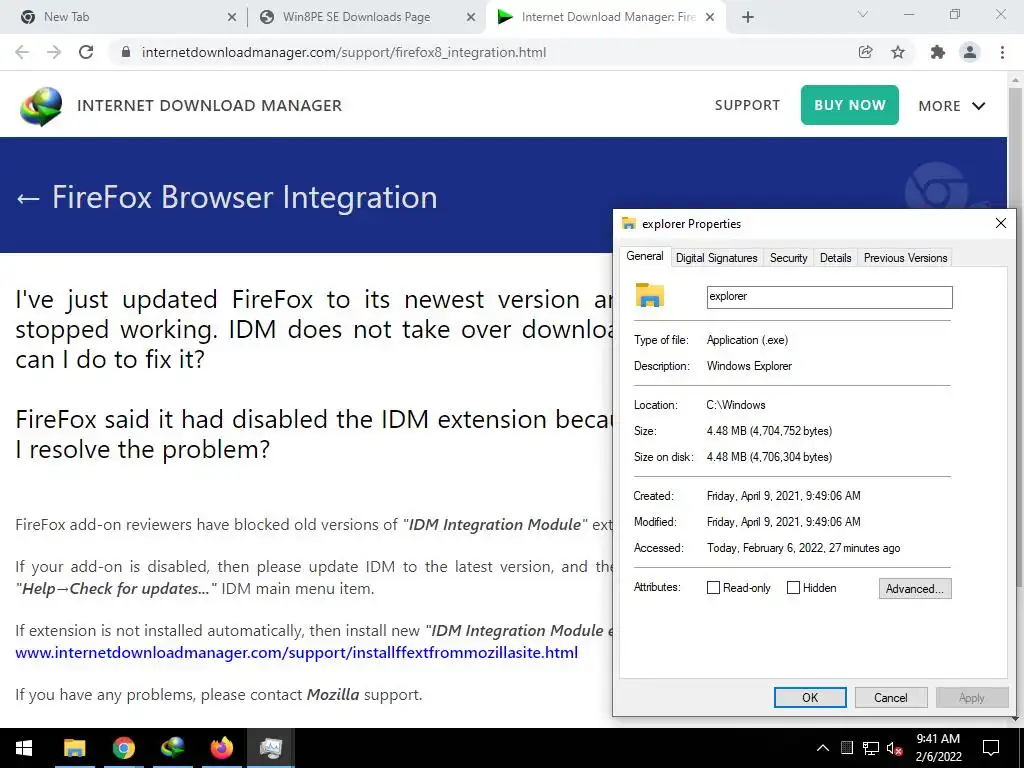The image size is (1024, 768).
Task: Open Internet Download Manager from taskbar
Action: click(172, 748)
